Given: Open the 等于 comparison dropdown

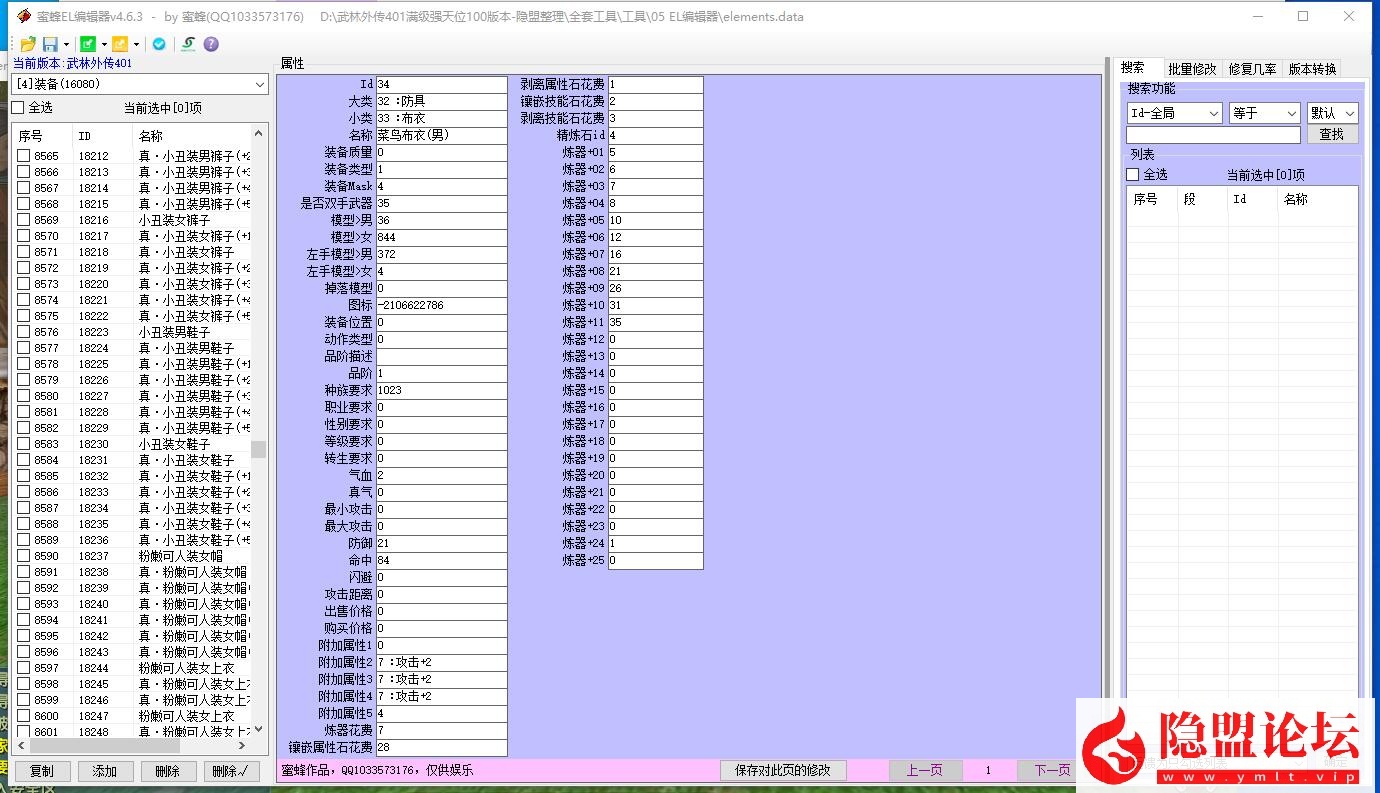Looking at the screenshot, I should click(1290, 113).
